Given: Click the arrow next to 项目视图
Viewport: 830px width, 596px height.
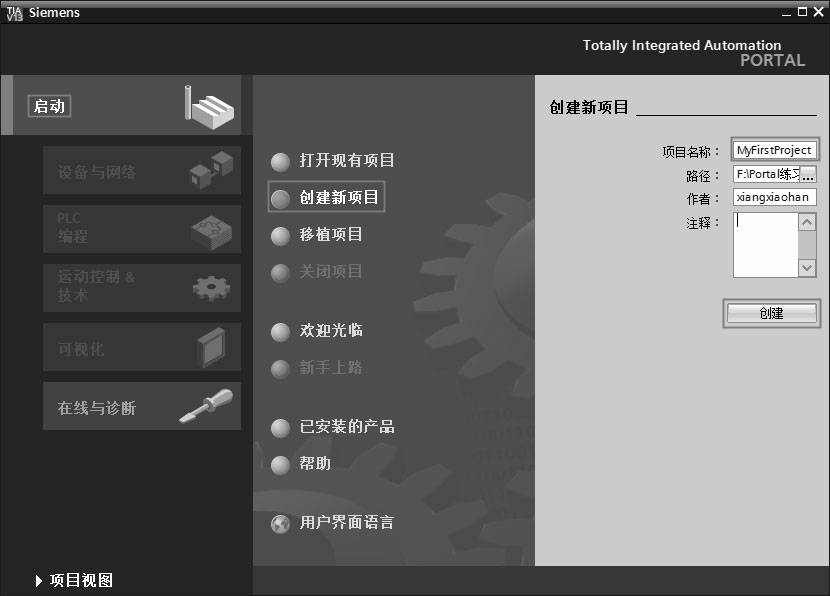Looking at the screenshot, I should (39, 581).
